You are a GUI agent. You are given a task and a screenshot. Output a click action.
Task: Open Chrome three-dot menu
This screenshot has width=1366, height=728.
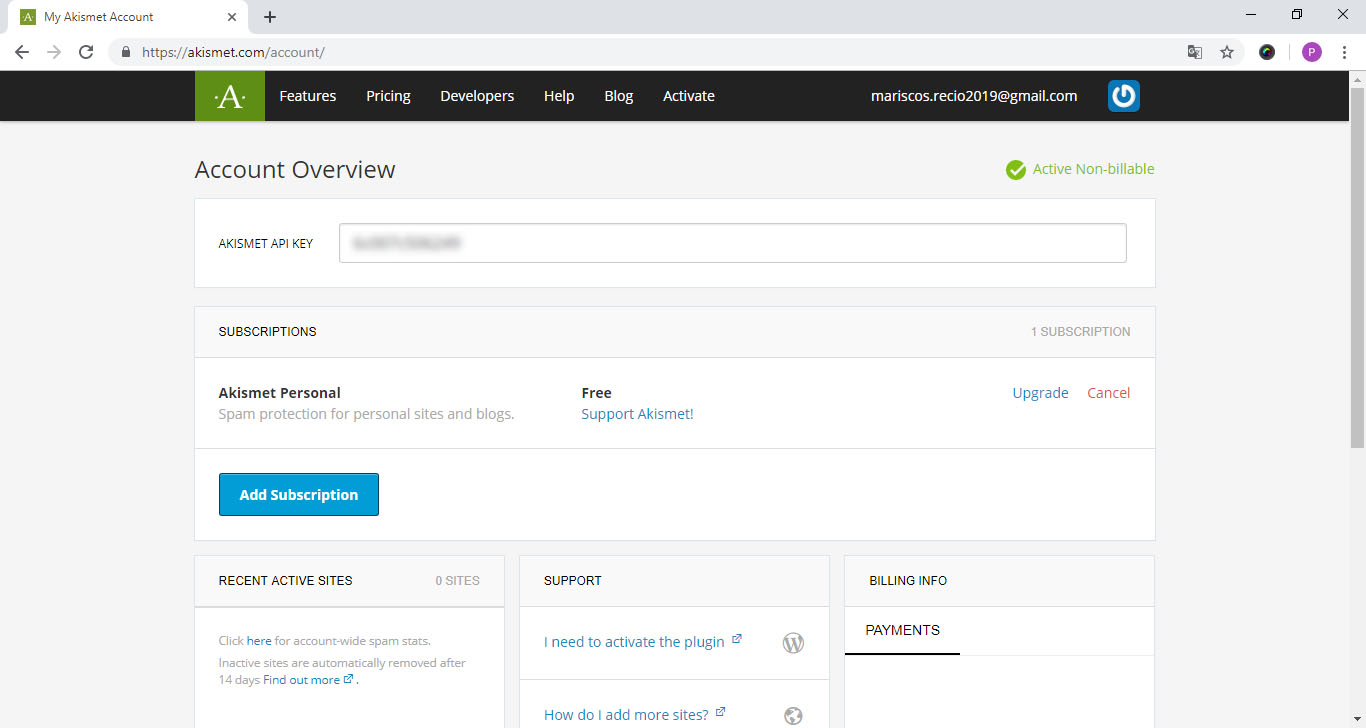point(1345,52)
